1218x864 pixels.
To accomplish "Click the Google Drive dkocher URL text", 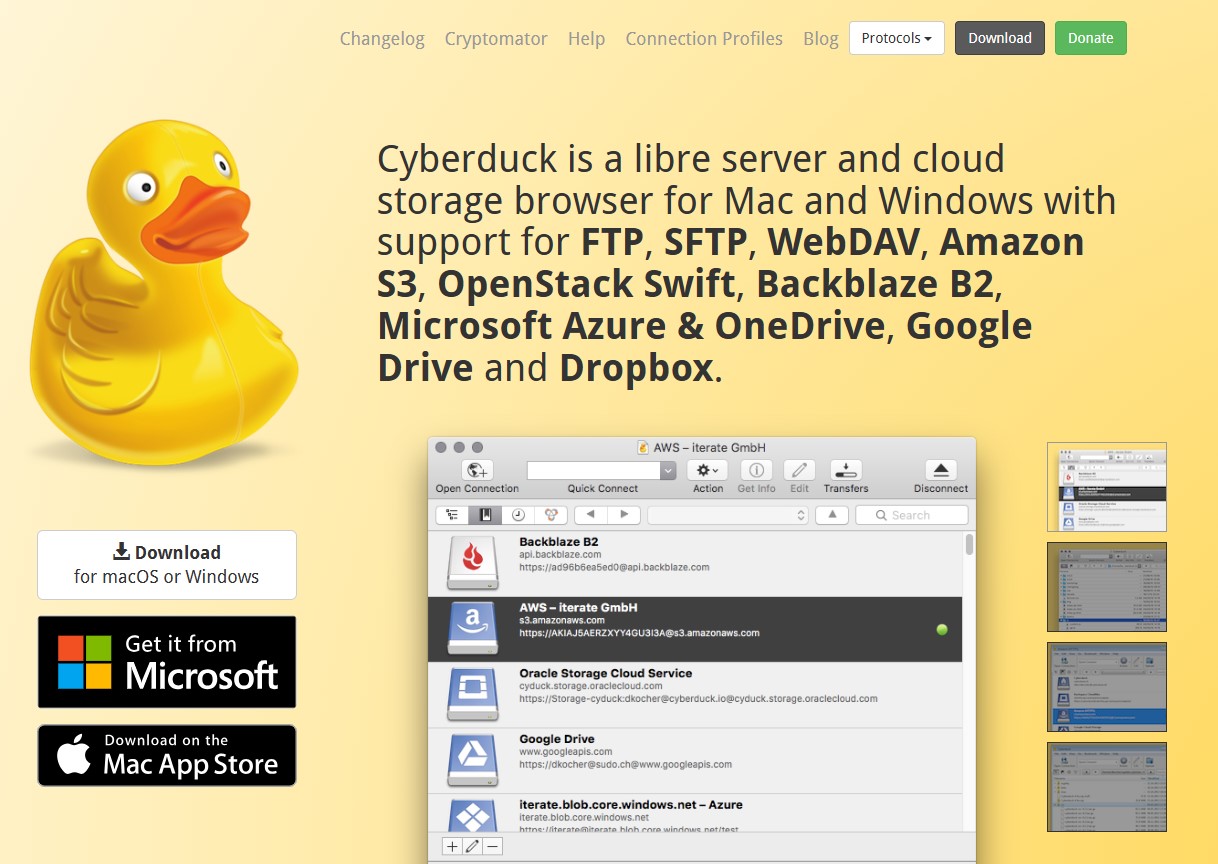I will tap(625, 764).
